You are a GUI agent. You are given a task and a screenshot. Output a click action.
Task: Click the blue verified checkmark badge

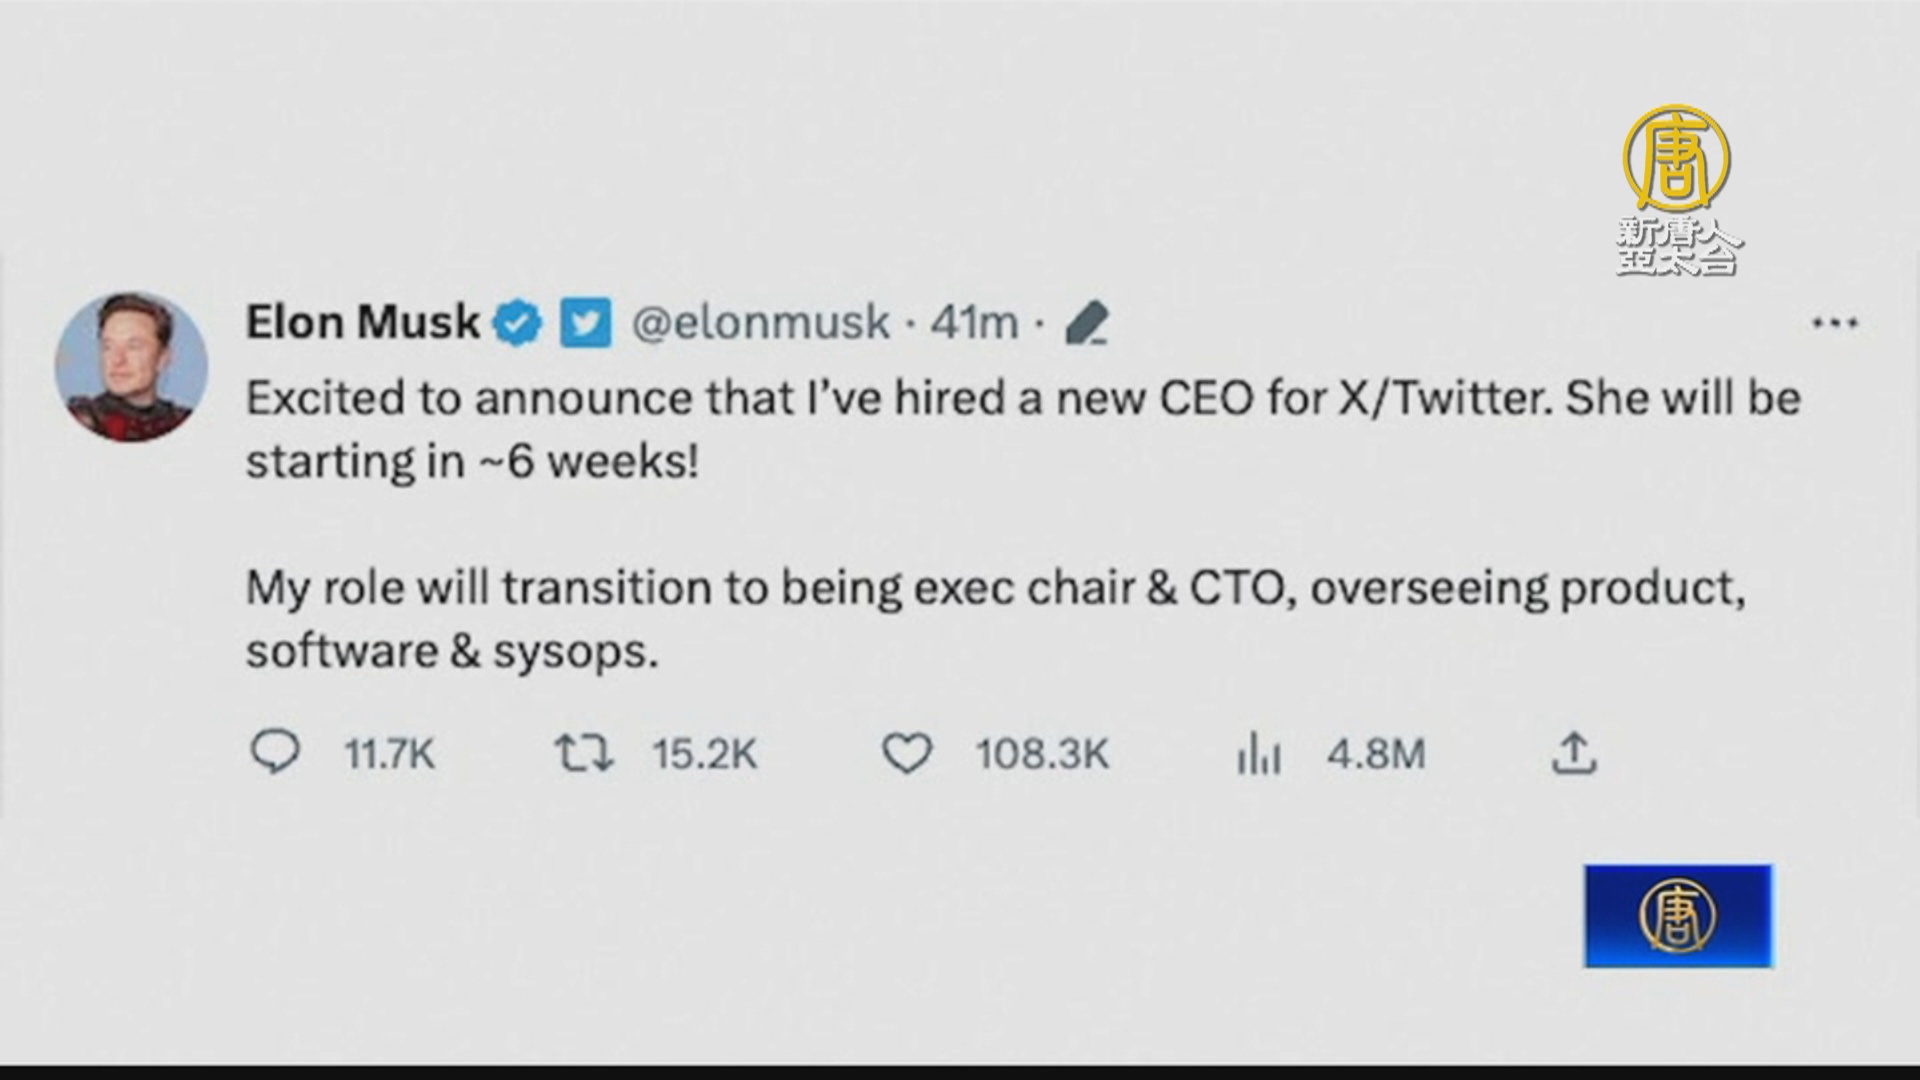[x=518, y=323]
